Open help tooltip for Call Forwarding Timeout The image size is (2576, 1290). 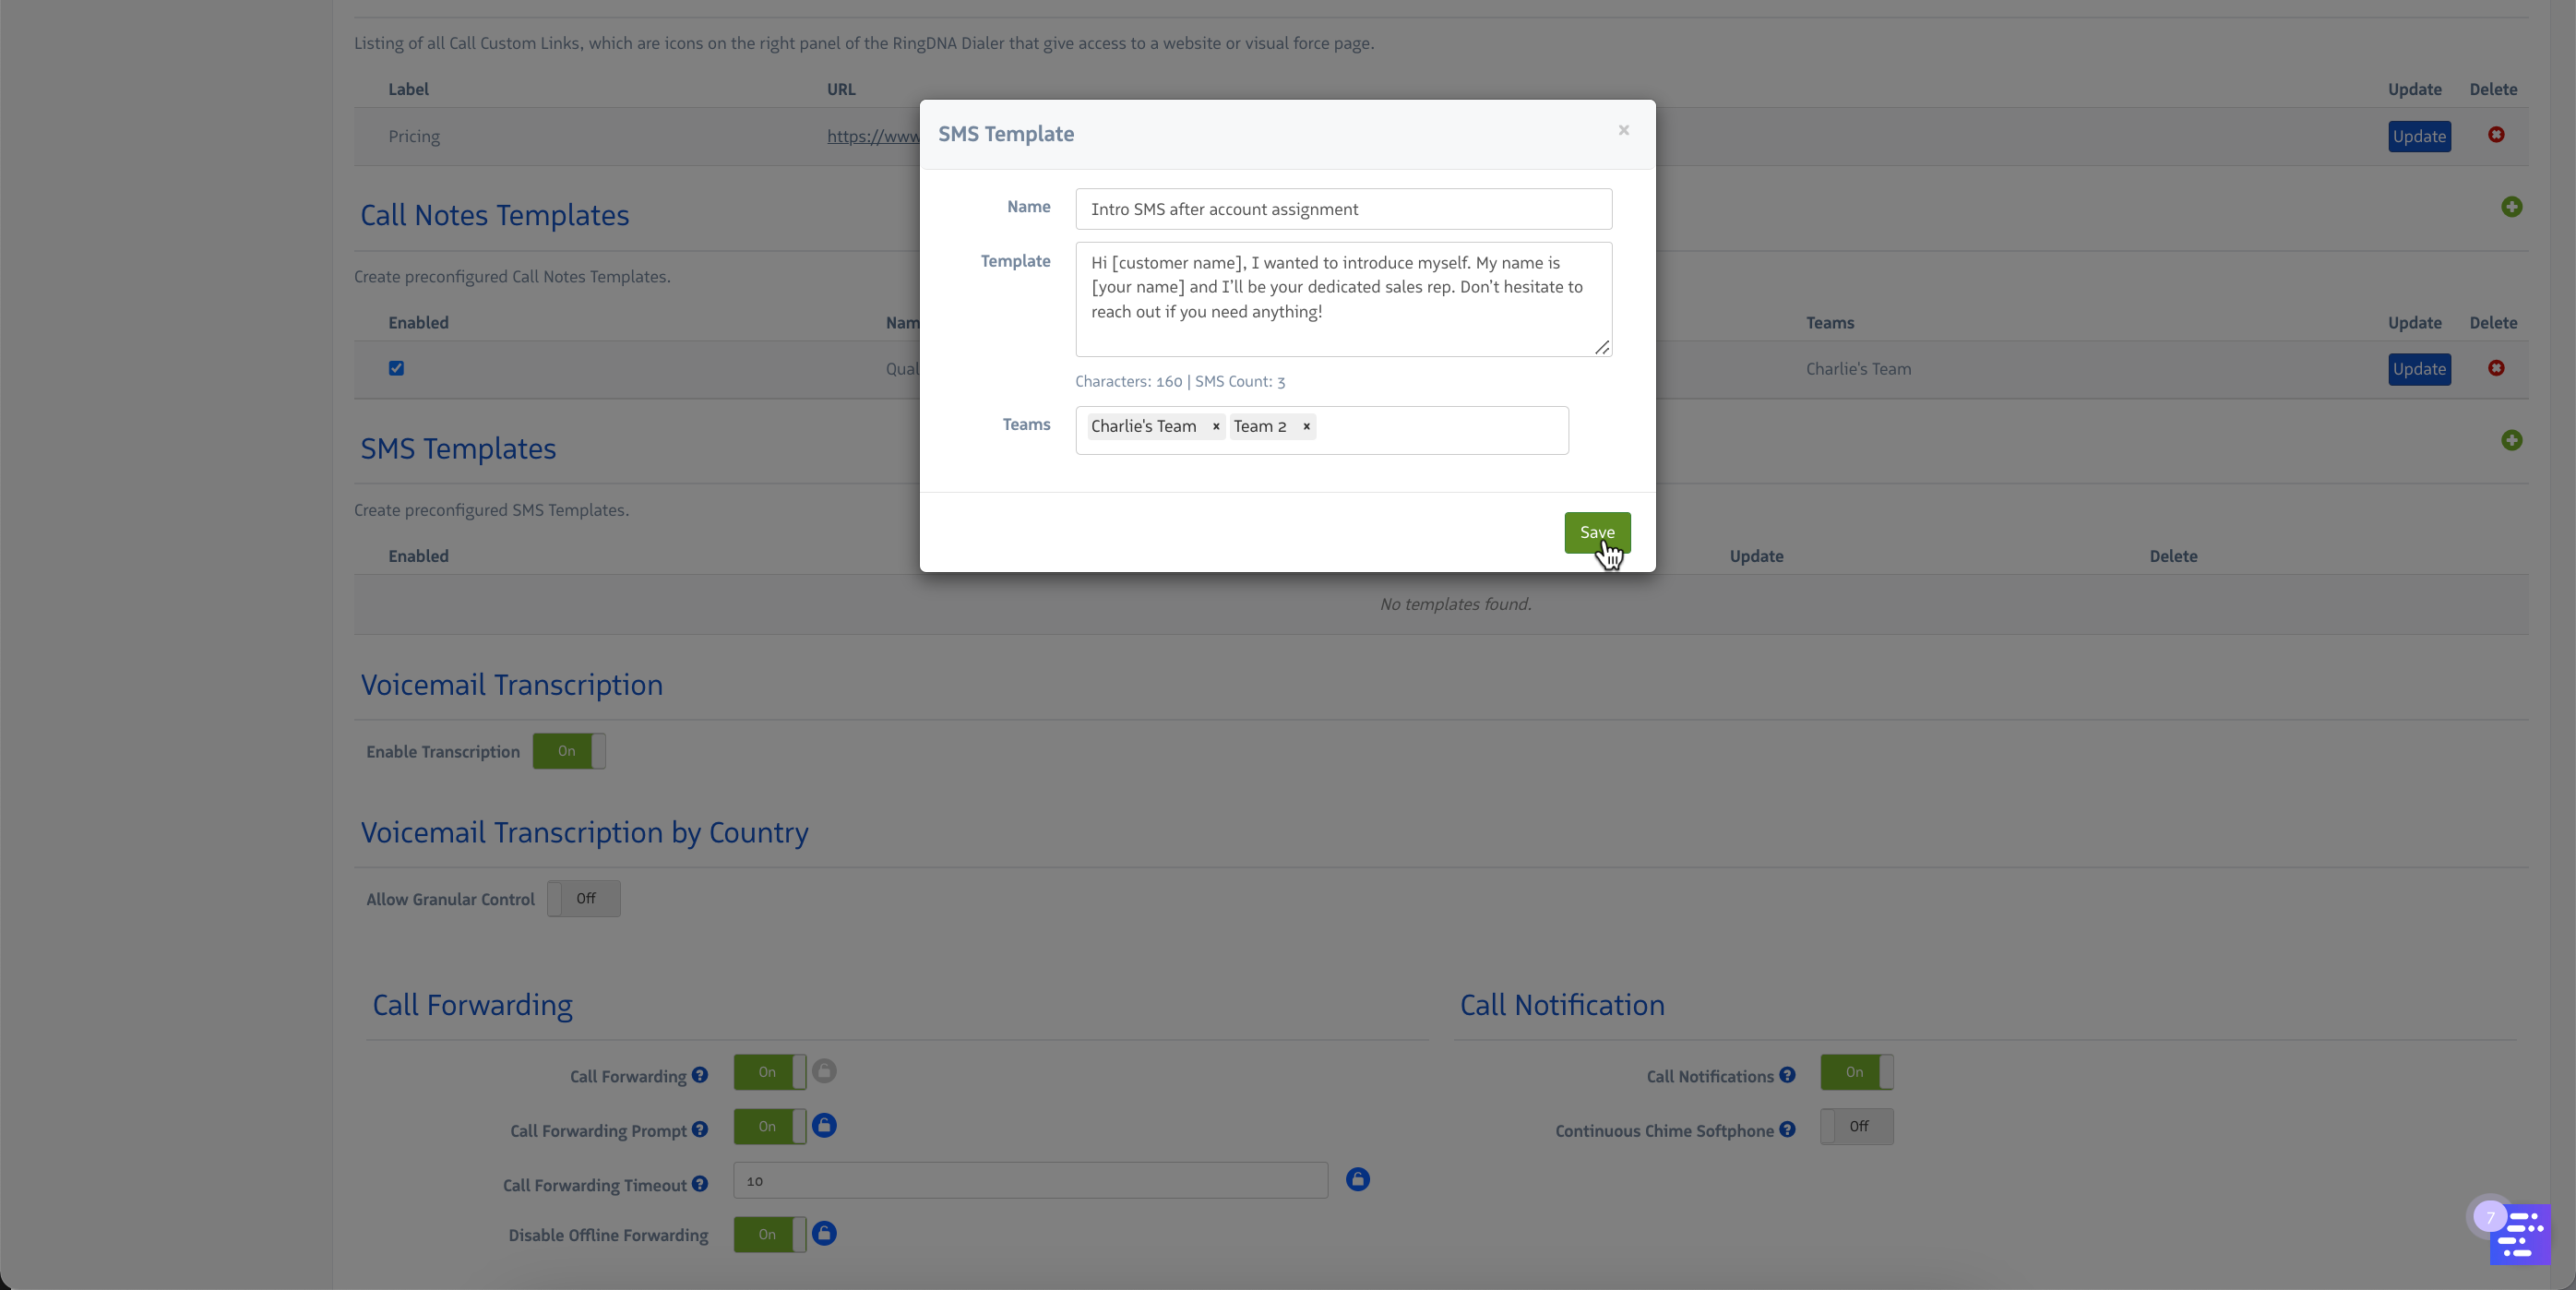[700, 1183]
